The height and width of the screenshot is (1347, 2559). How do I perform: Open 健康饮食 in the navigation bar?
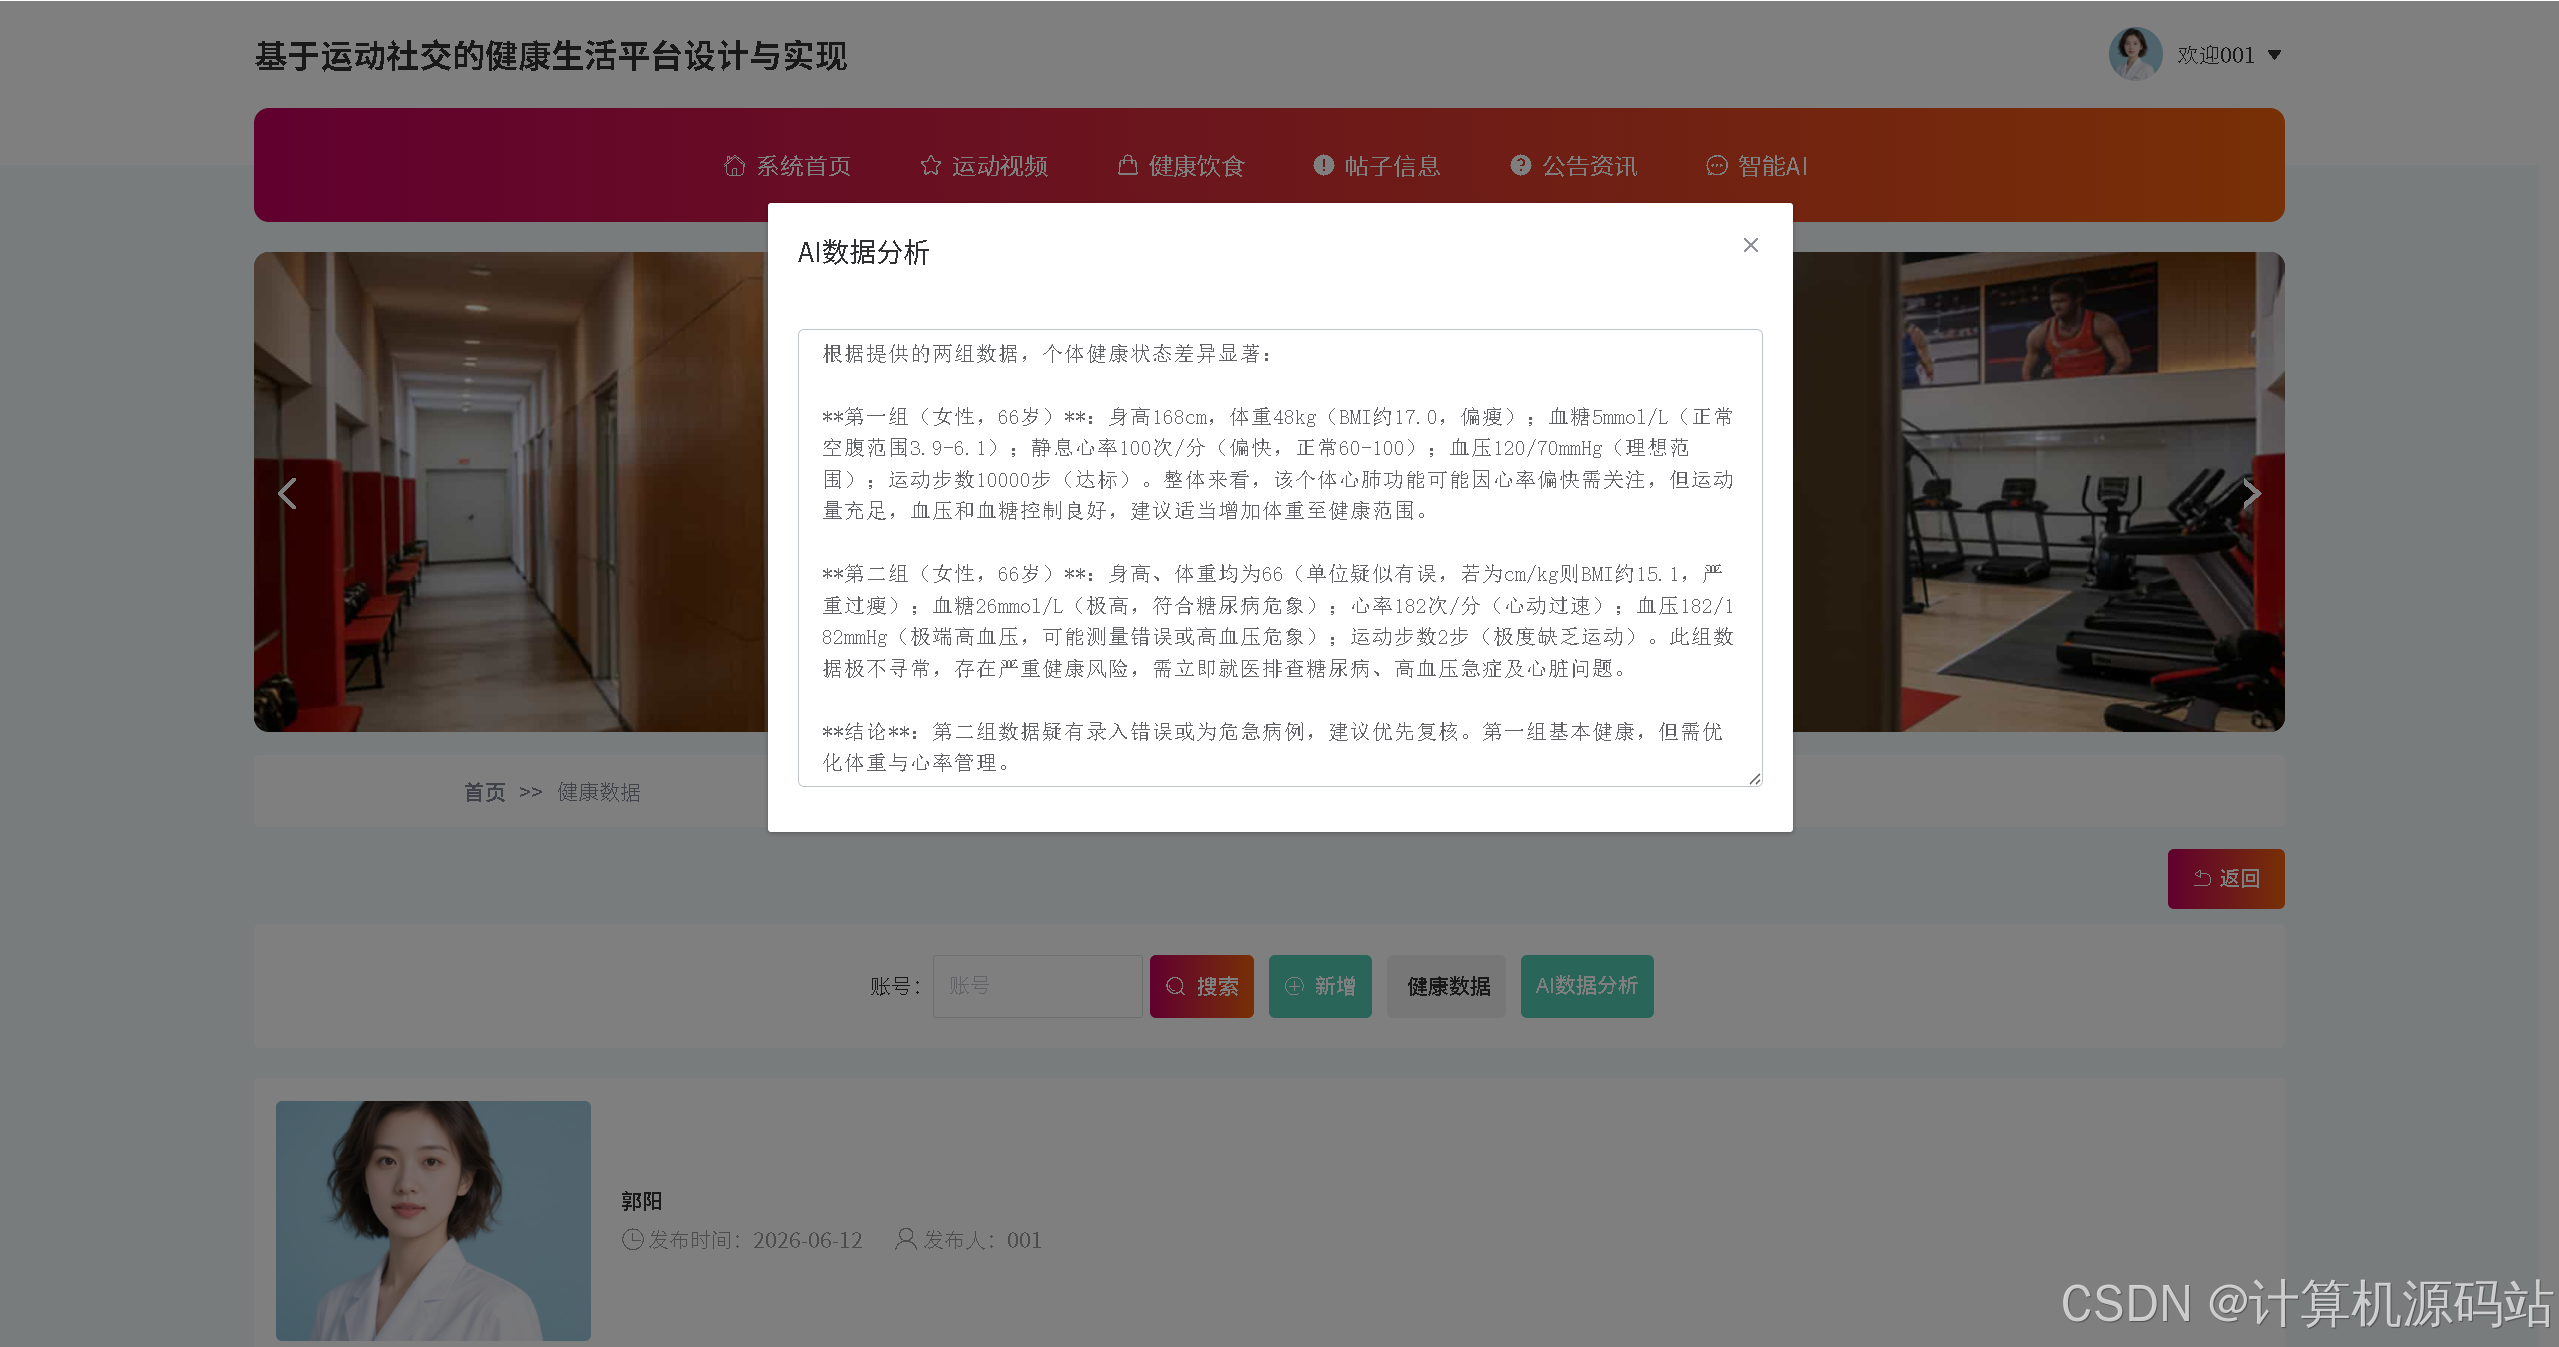(x=1181, y=166)
